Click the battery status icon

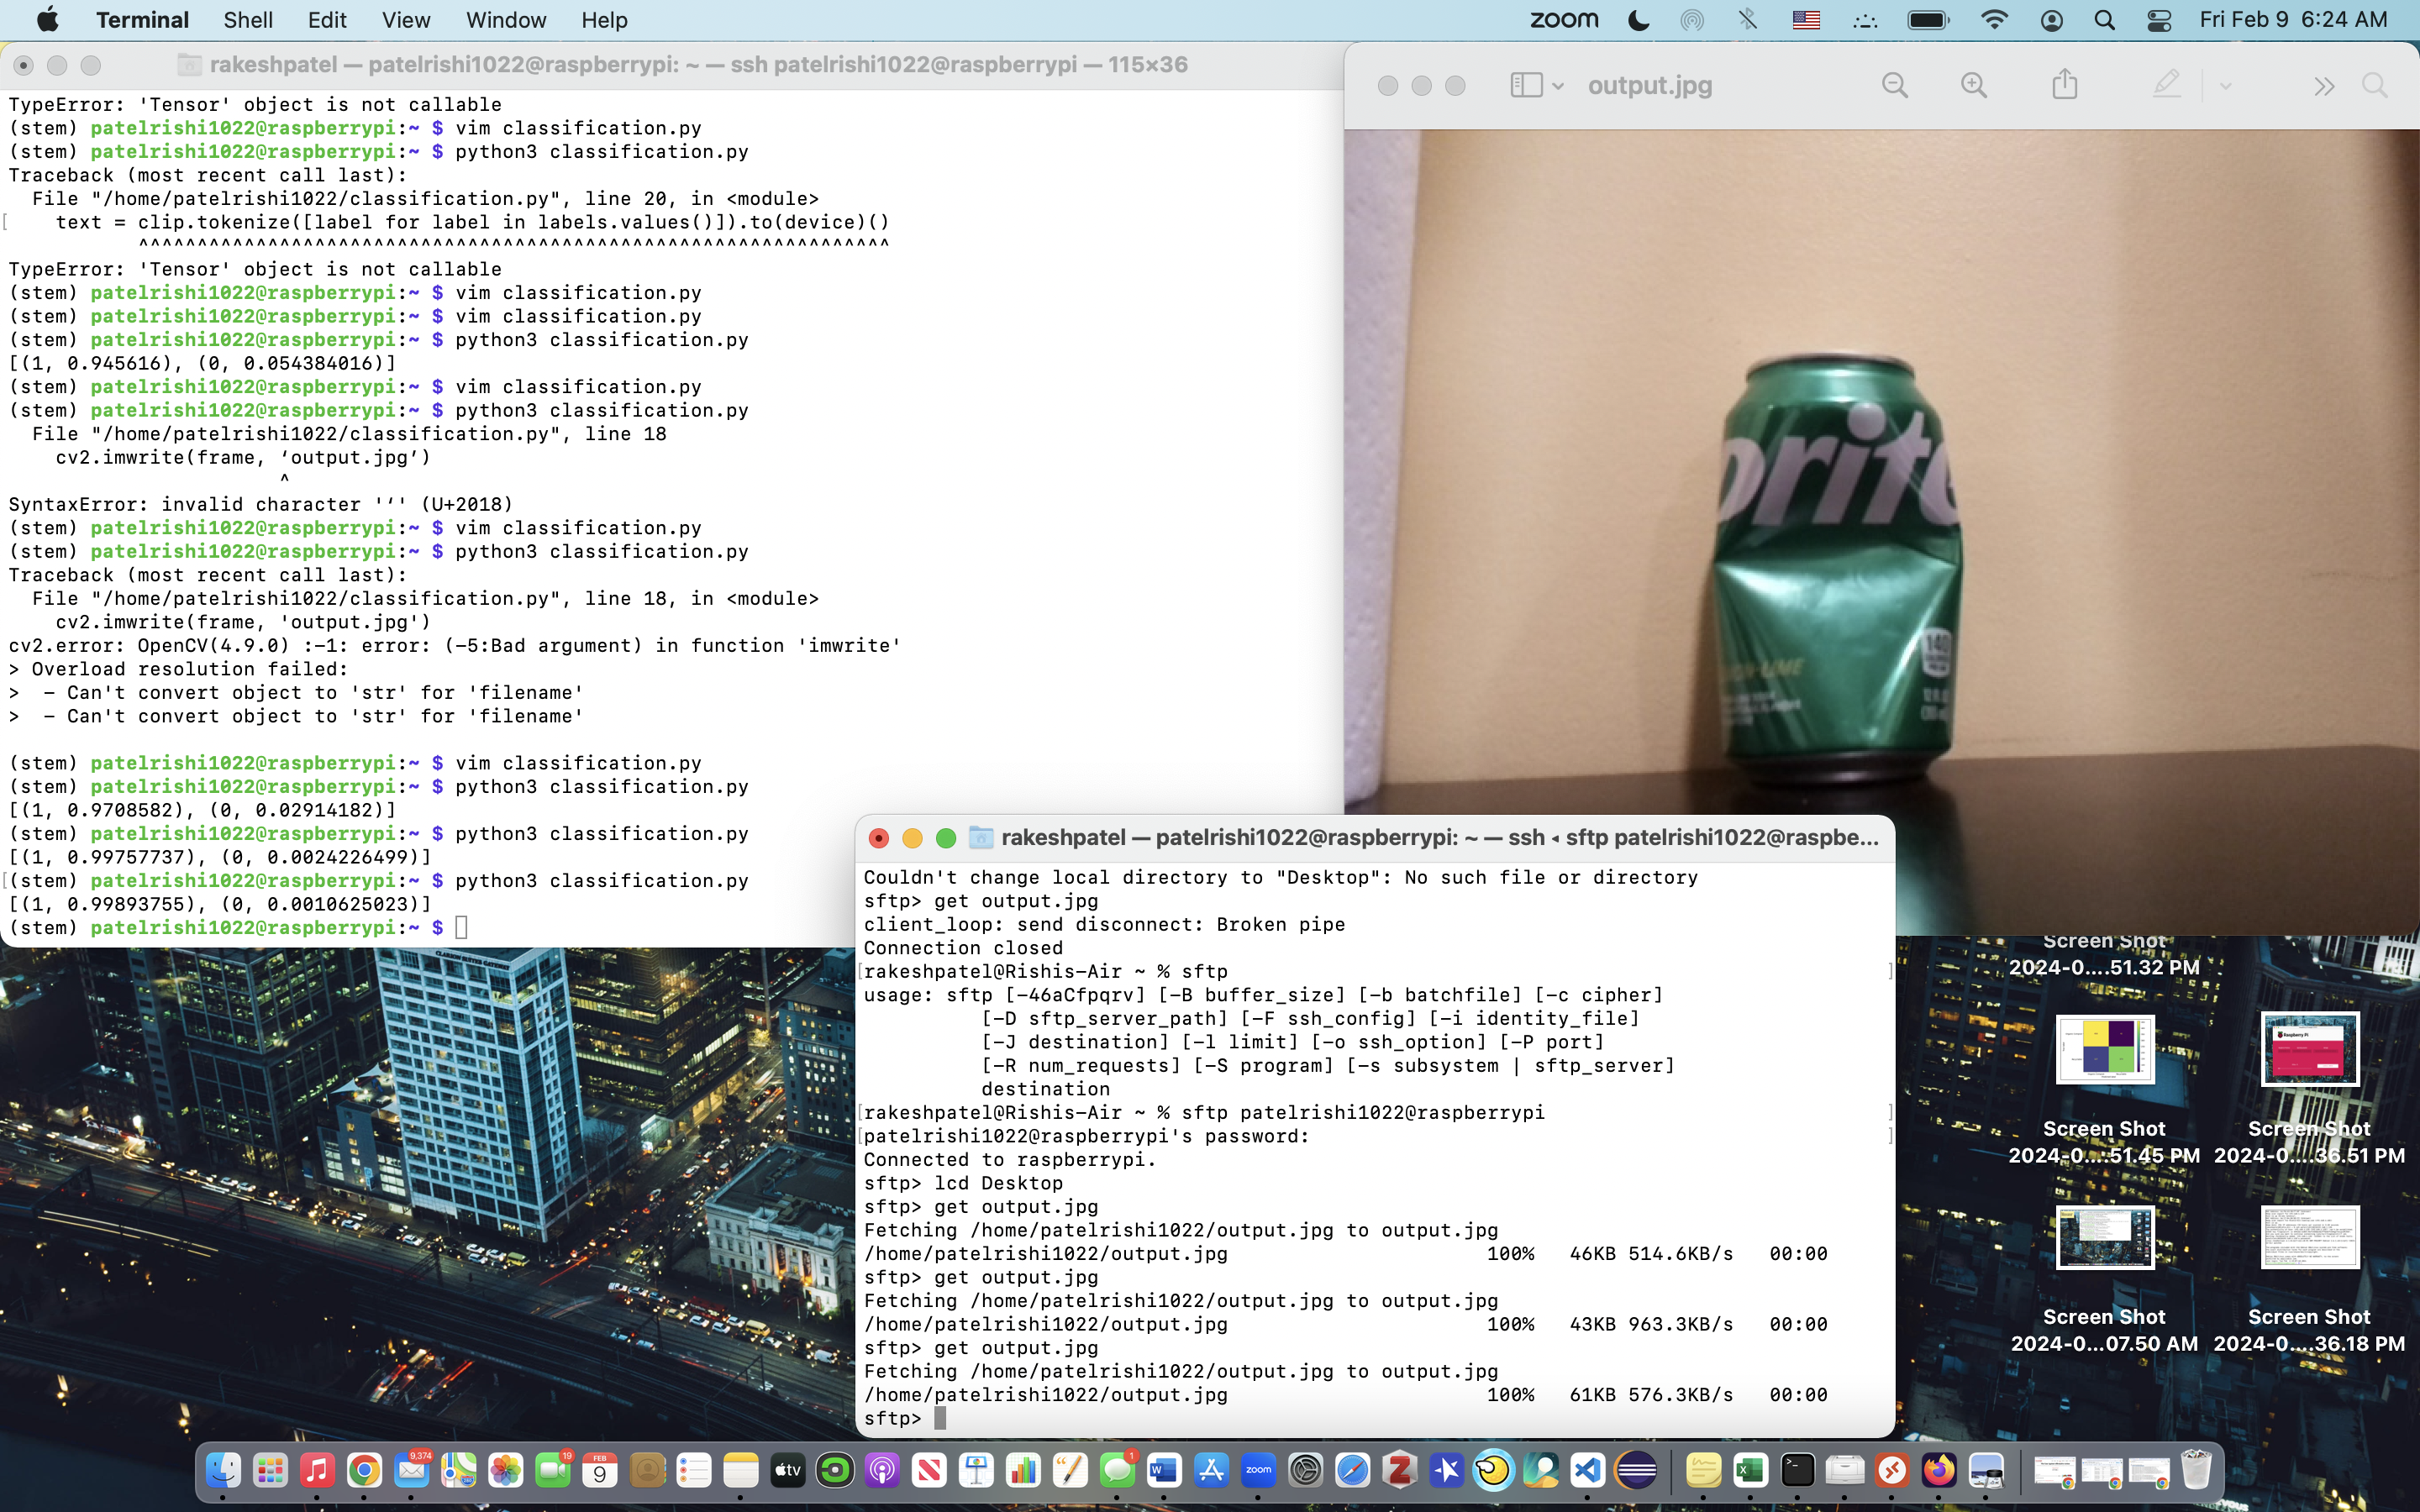(x=1928, y=20)
